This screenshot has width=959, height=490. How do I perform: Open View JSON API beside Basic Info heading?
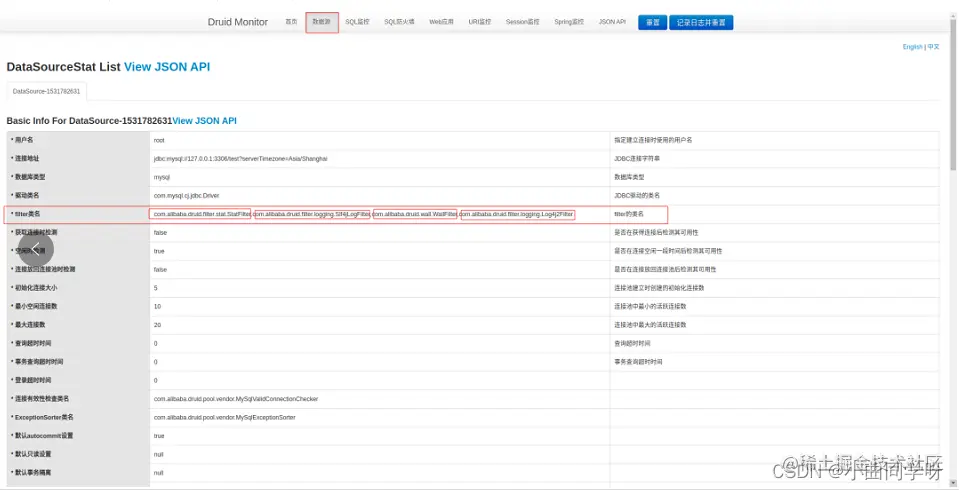204,121
